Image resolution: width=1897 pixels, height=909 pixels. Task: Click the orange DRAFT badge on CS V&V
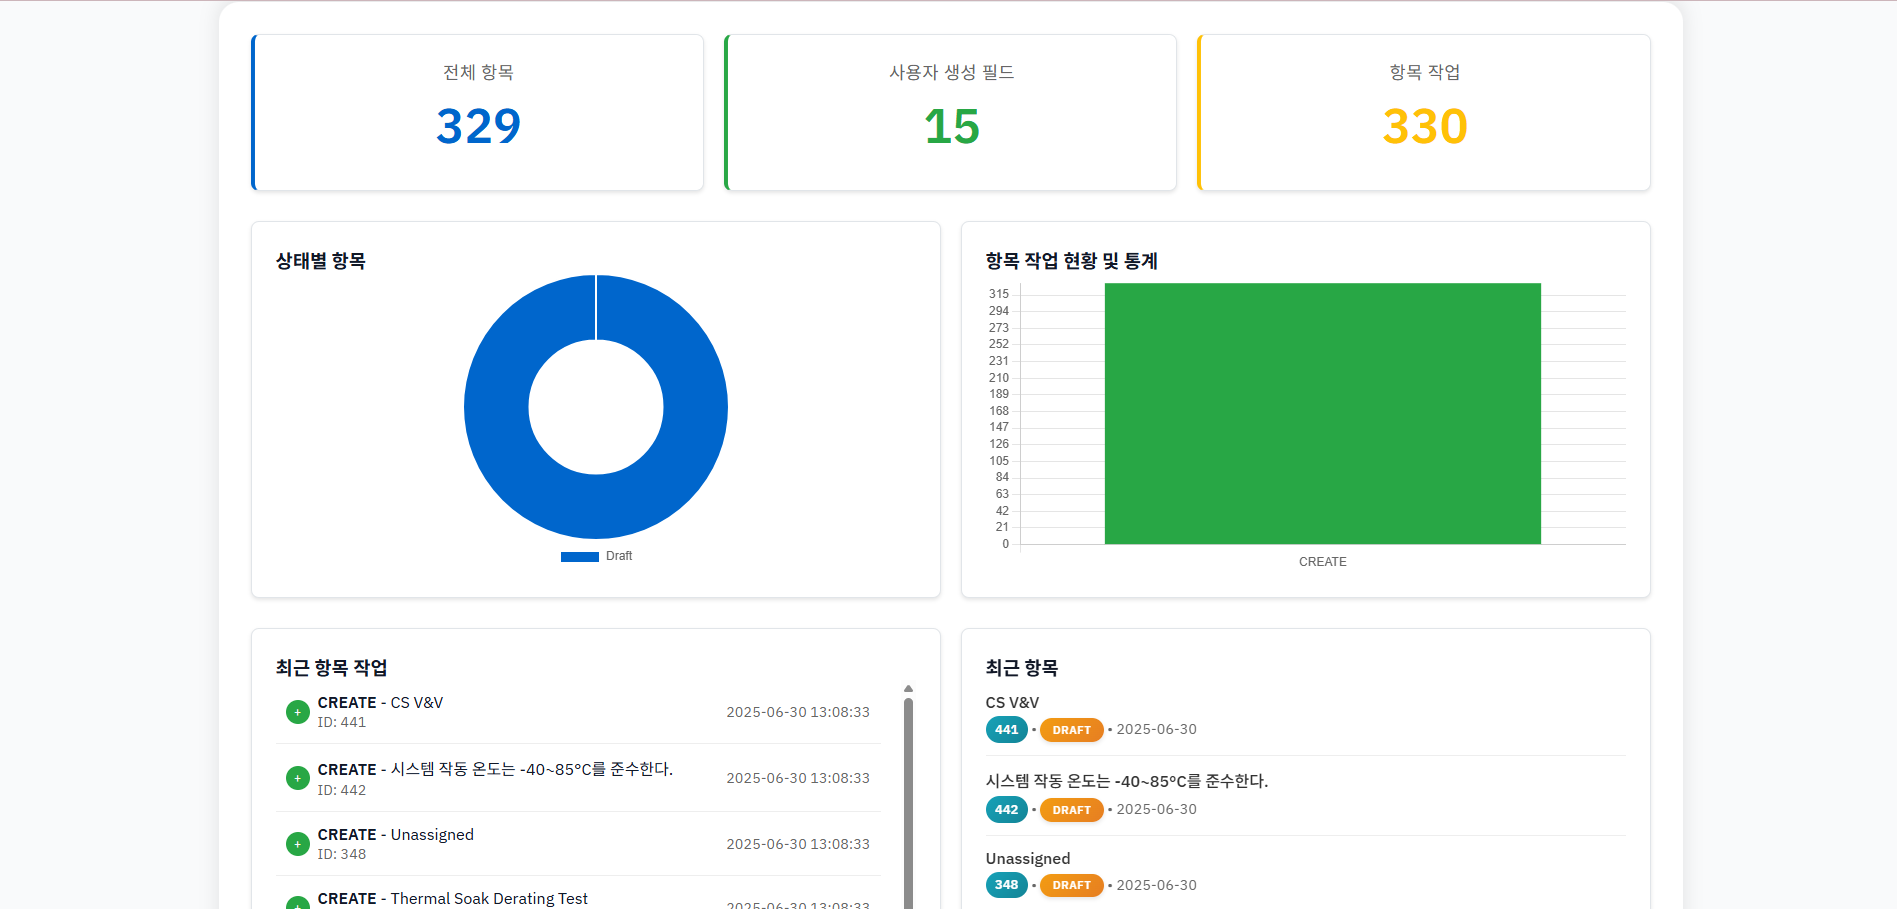click(1070, 729)
